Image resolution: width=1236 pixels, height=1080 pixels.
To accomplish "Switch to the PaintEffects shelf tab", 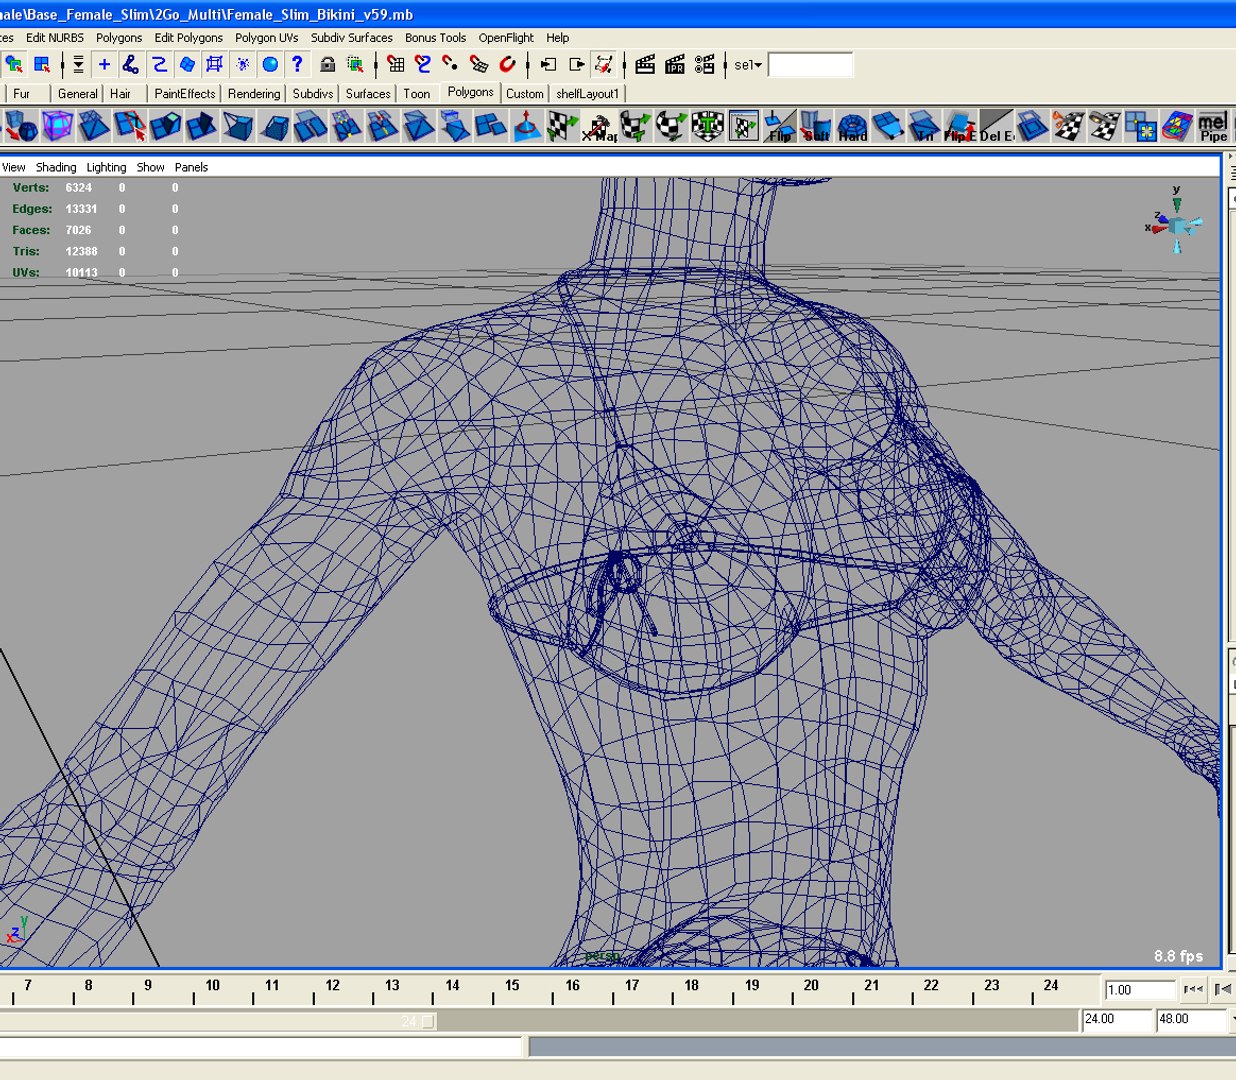I will [x=185, y=94].
